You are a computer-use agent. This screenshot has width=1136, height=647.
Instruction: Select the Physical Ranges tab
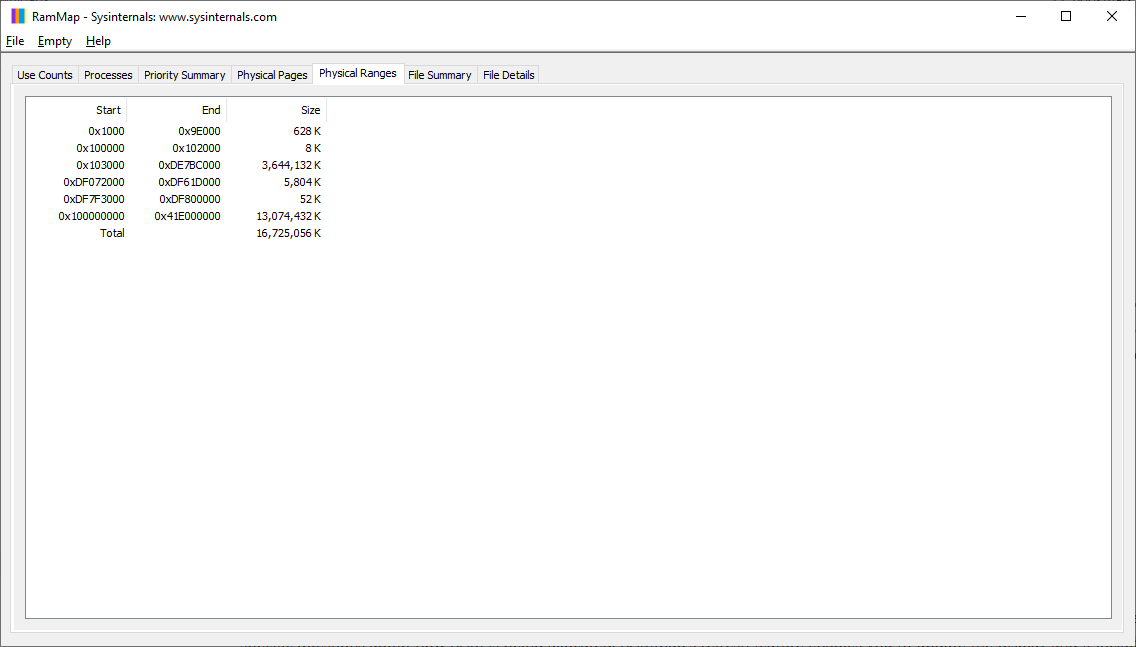[358, 73]
